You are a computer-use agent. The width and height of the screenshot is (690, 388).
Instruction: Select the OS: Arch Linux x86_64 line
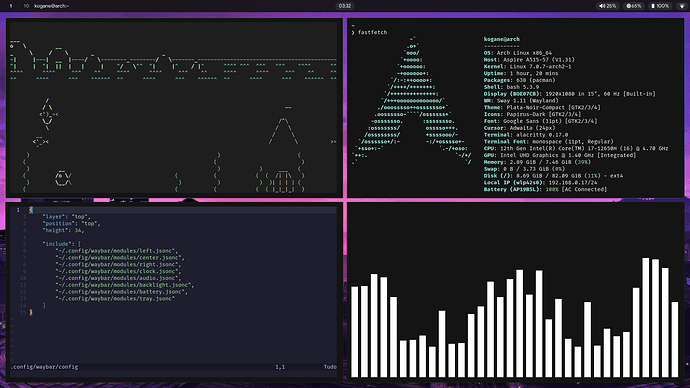click(x=518, y=53)
